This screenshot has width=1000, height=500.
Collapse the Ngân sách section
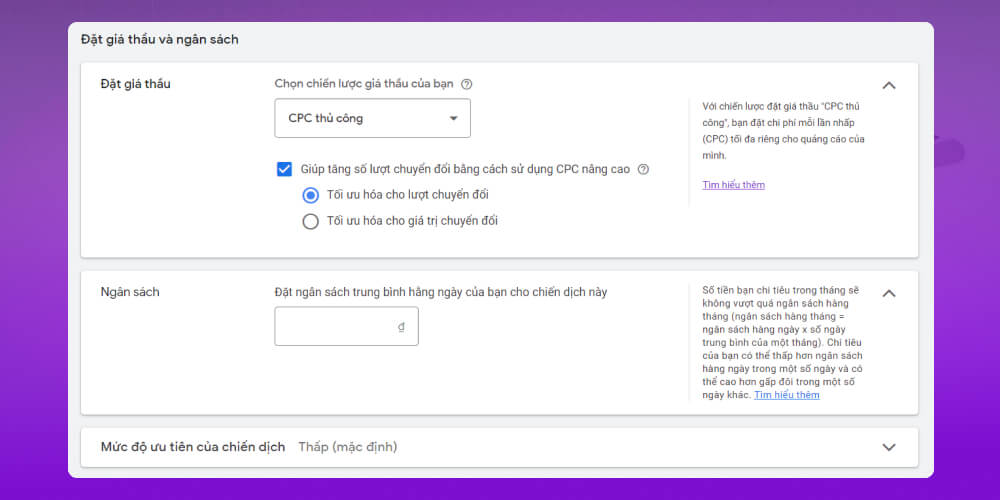[x=888, y=293]
